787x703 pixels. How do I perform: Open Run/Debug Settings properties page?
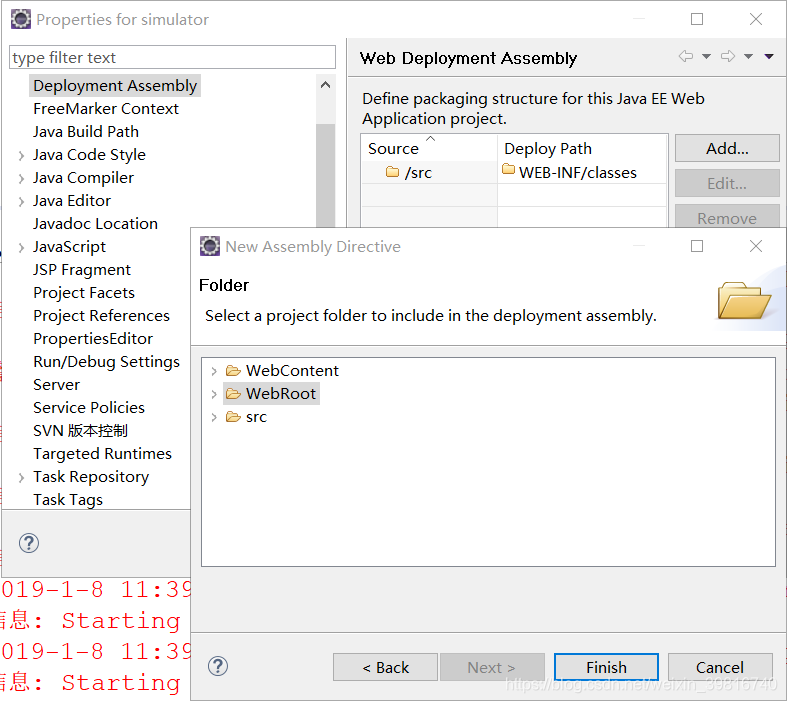tap(106, 362)
